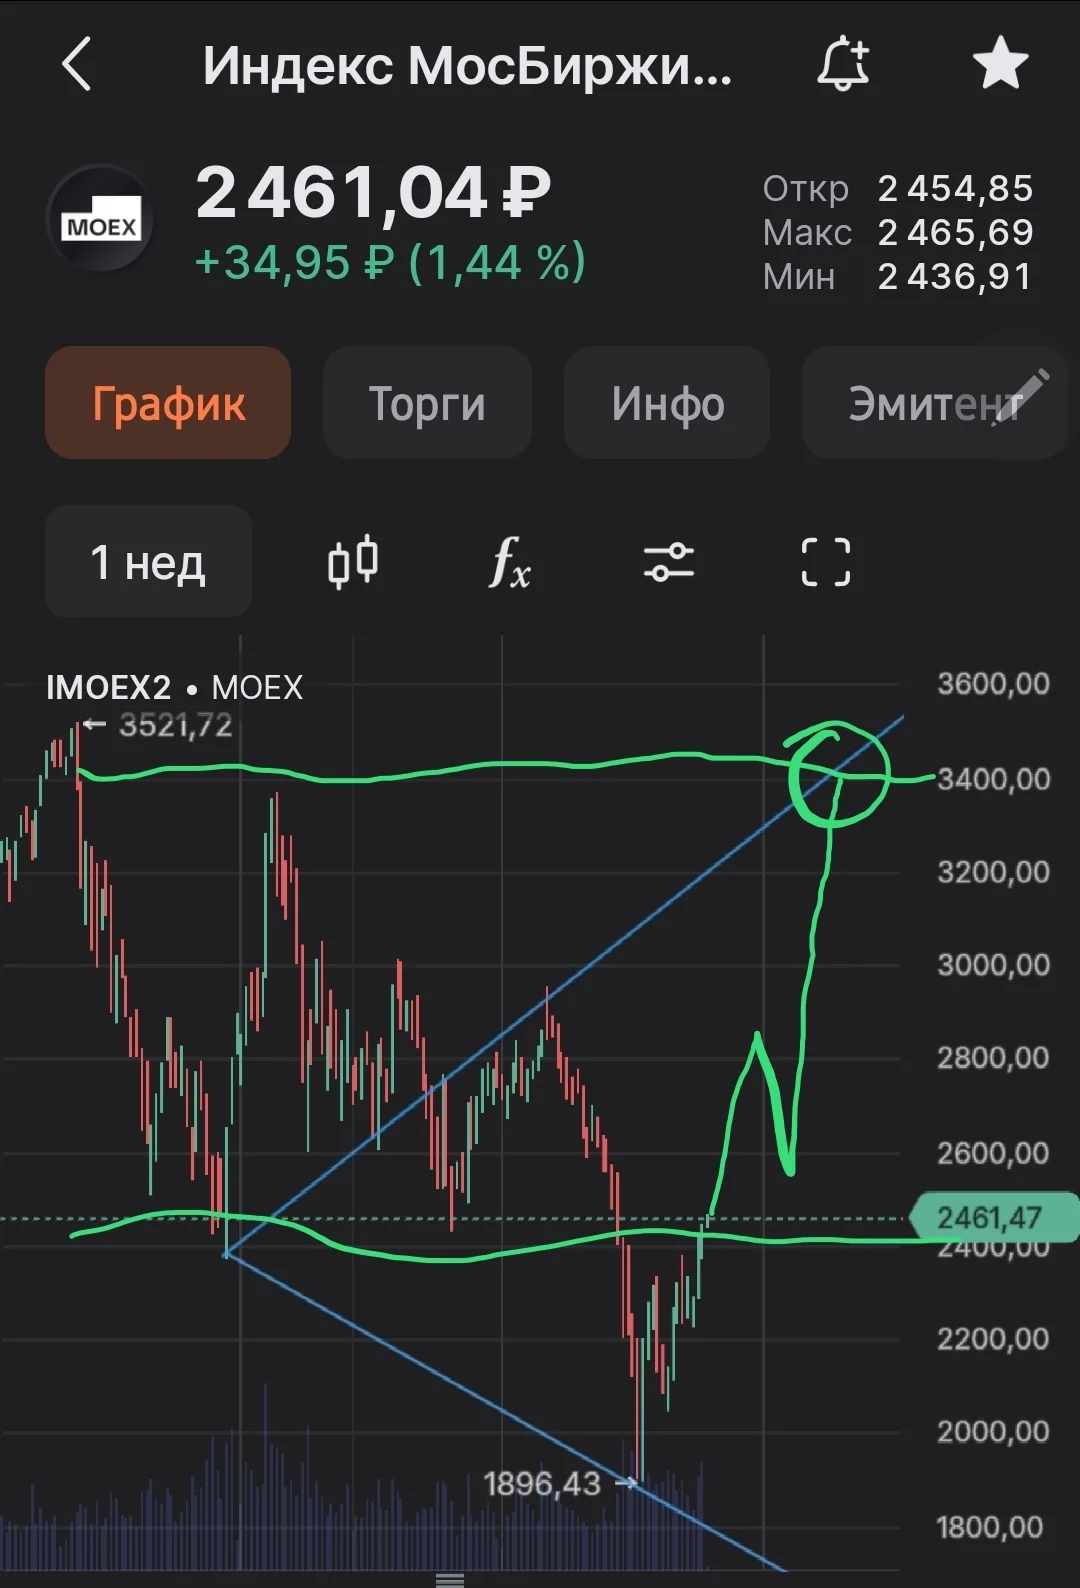The height and width of the screenshot is (1588, 1080).
Task: Open indicators with the fx icon
Action: point(509,562)
